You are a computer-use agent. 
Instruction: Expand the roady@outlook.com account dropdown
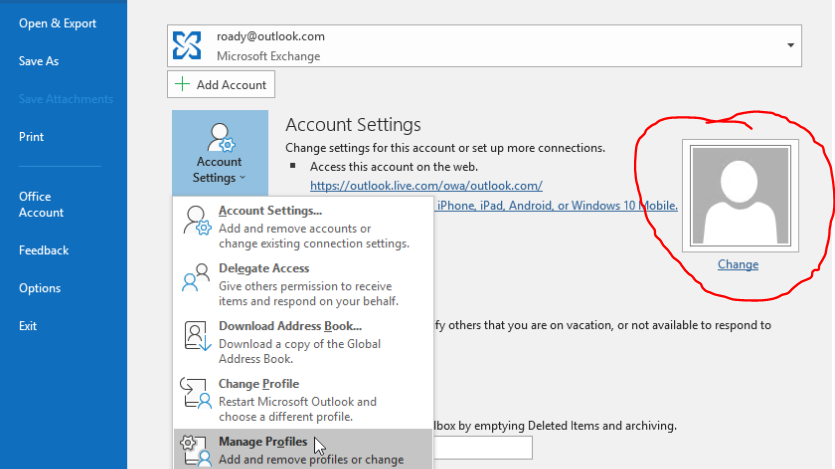click(x=791, y=46)
